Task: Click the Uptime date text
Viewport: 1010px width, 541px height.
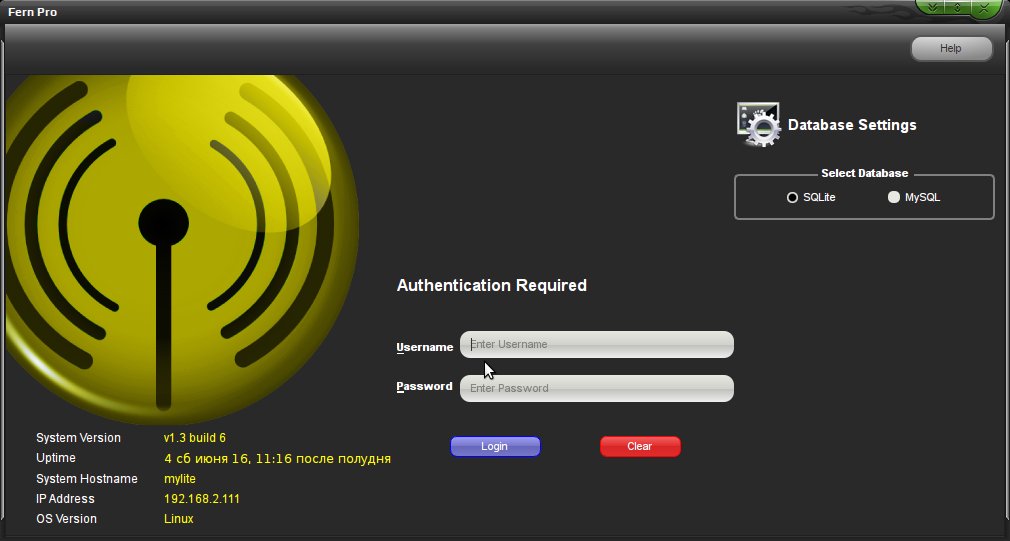Action: point(277,459)
